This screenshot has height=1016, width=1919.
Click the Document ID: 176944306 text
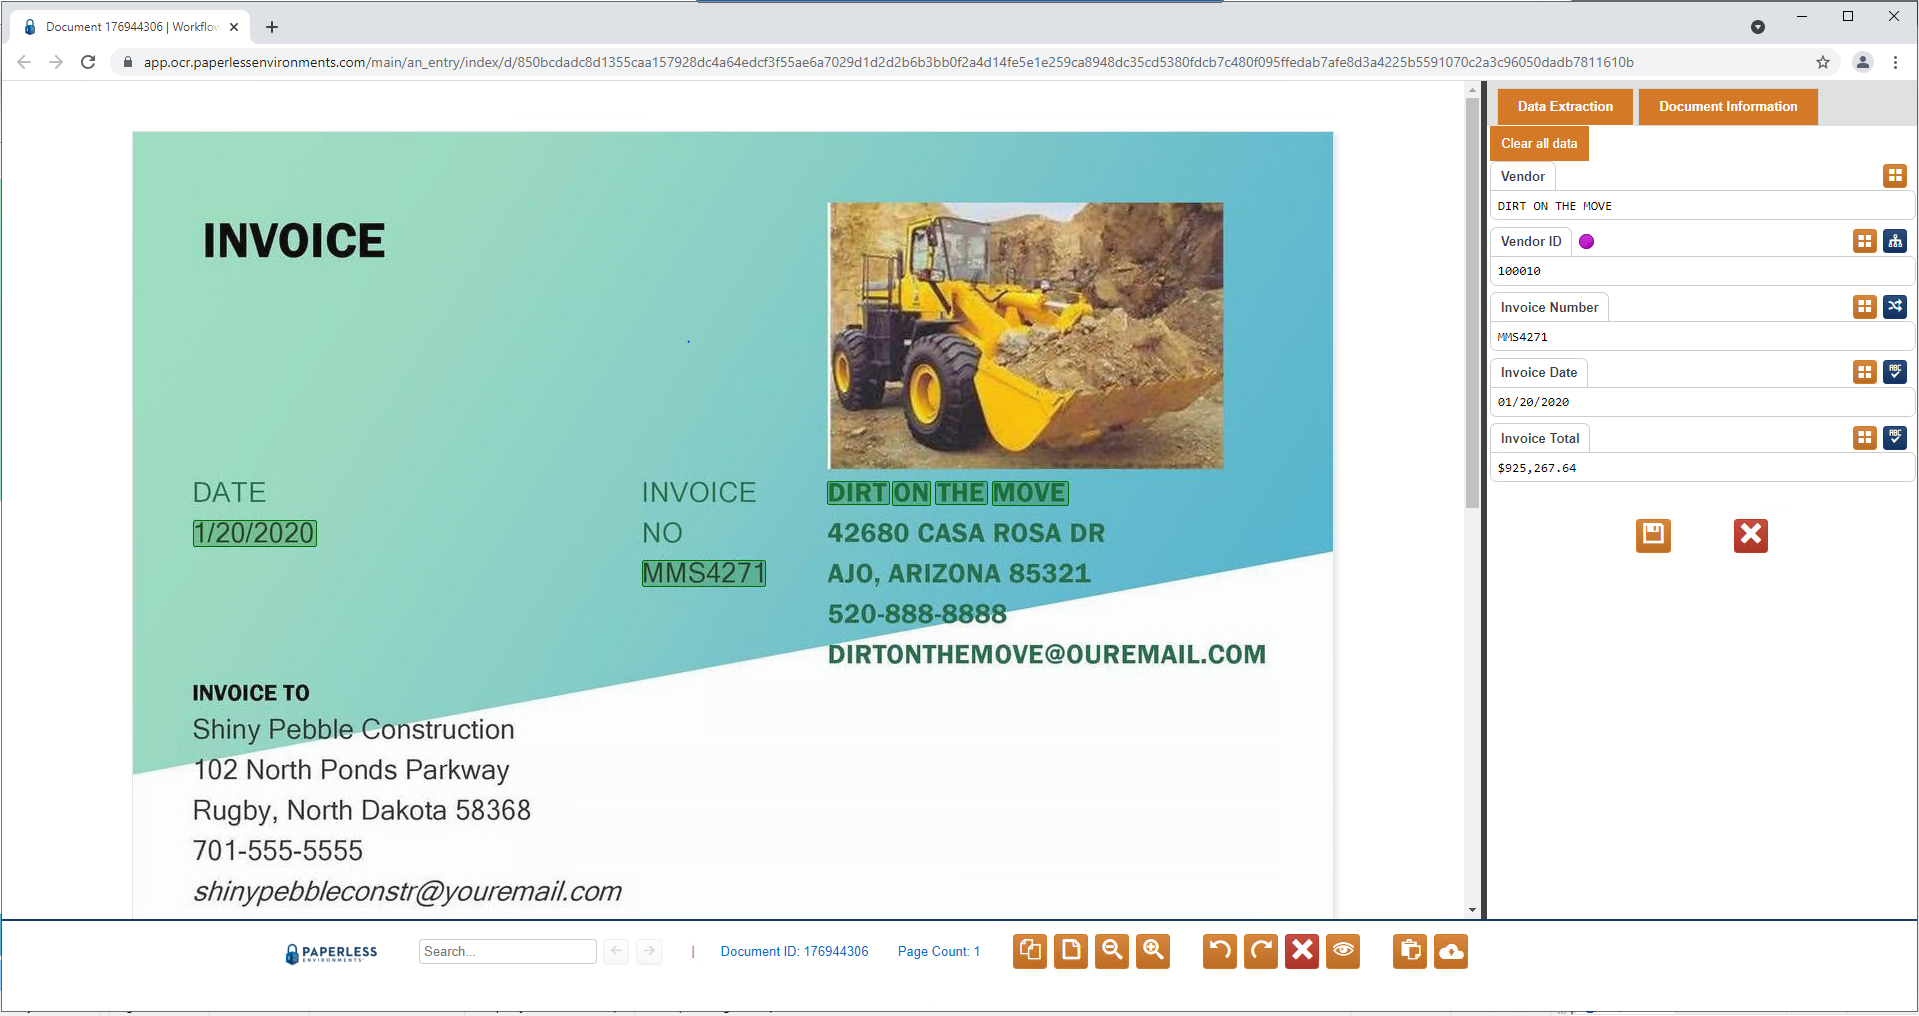794,951
